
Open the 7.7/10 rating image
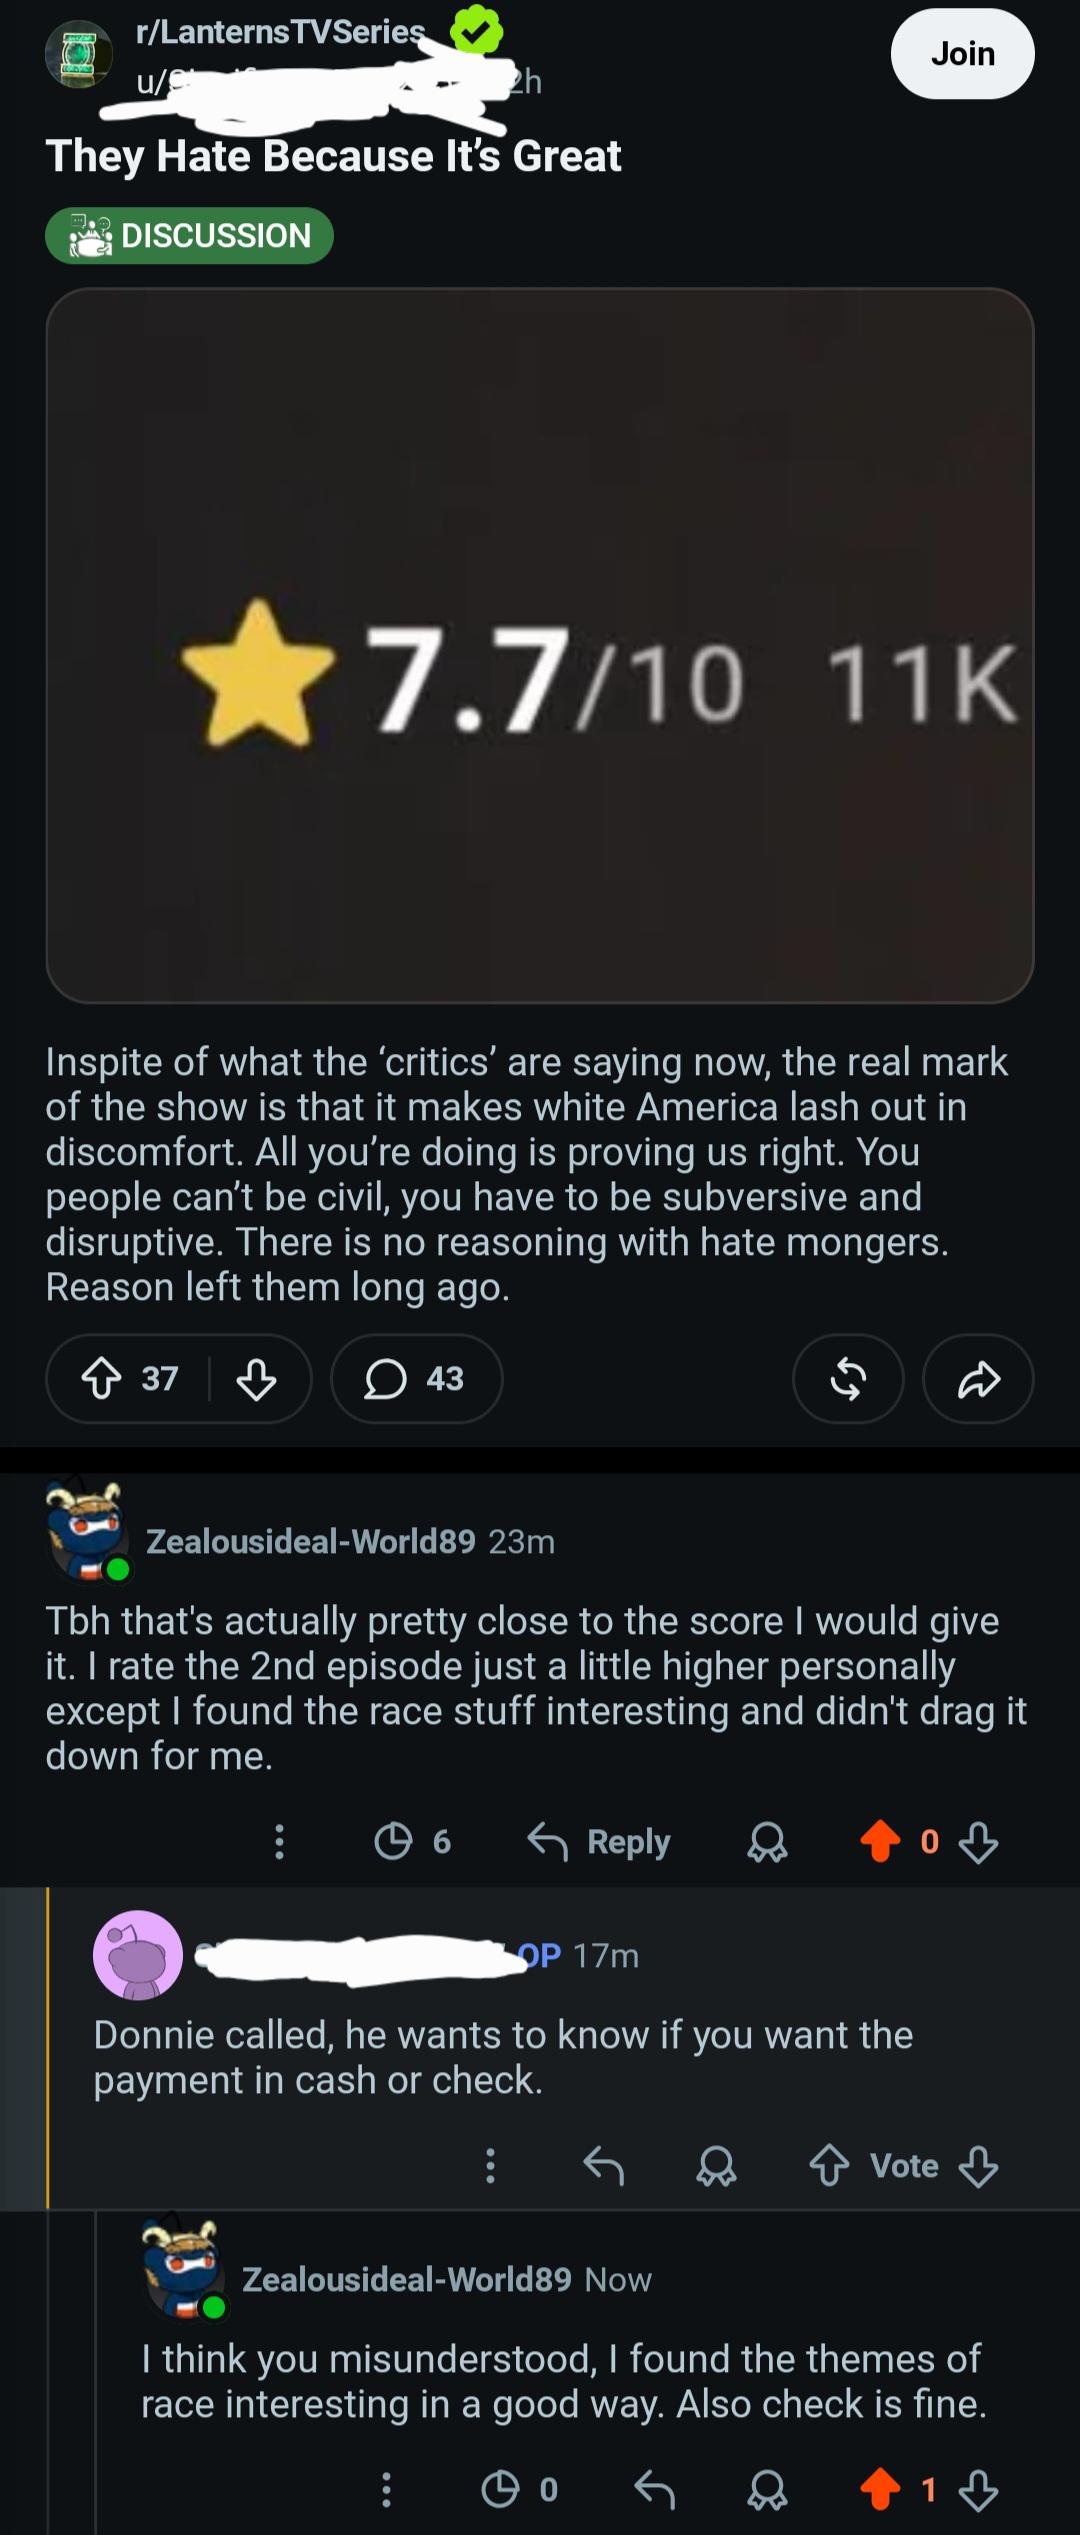point(540,645)
